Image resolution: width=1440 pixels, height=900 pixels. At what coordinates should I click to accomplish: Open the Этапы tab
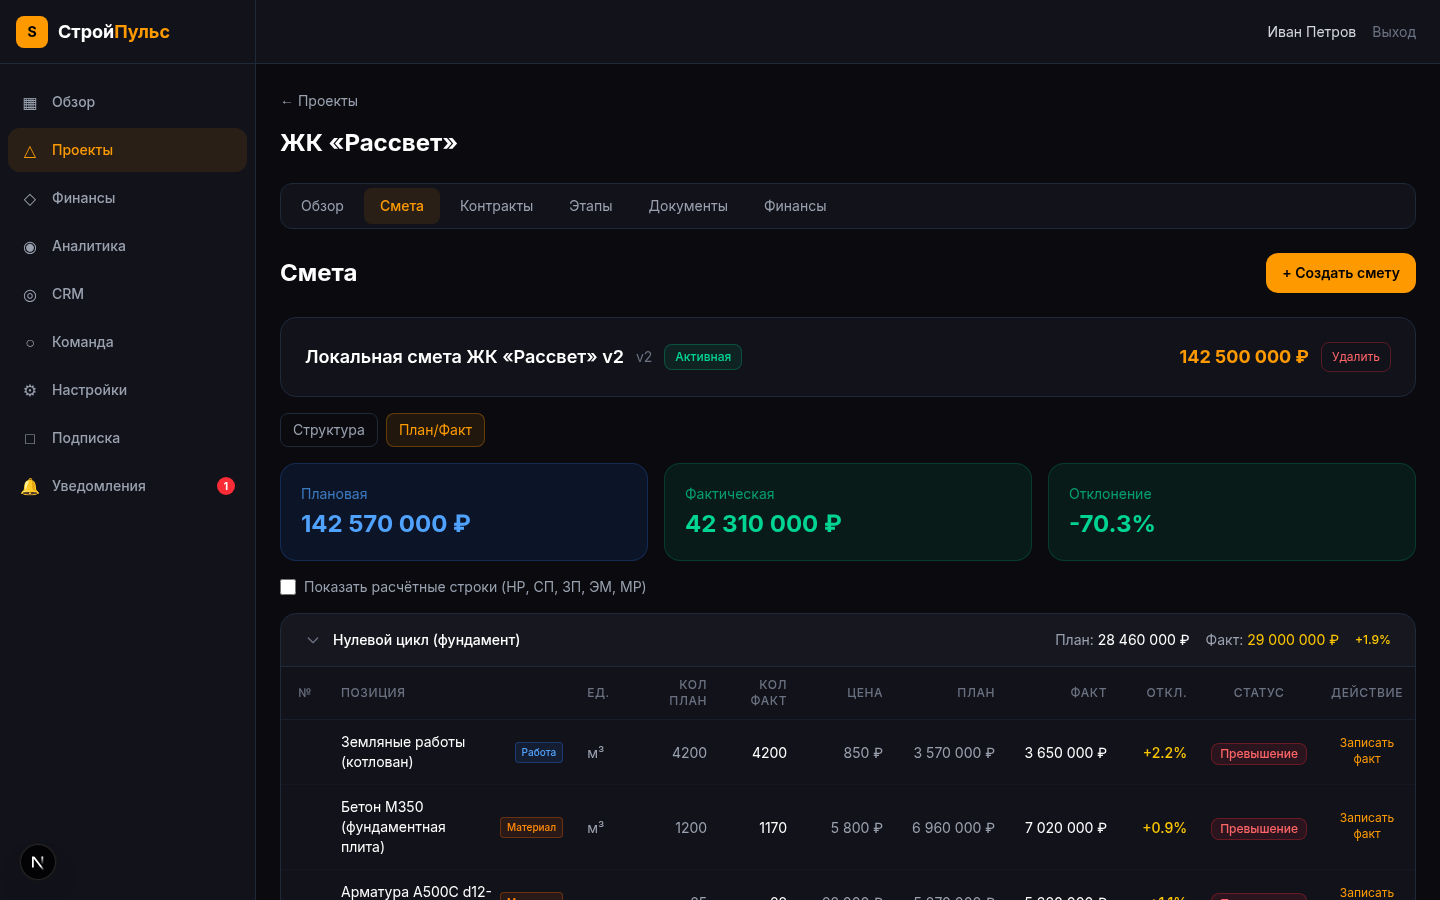[x=590, y=206]
